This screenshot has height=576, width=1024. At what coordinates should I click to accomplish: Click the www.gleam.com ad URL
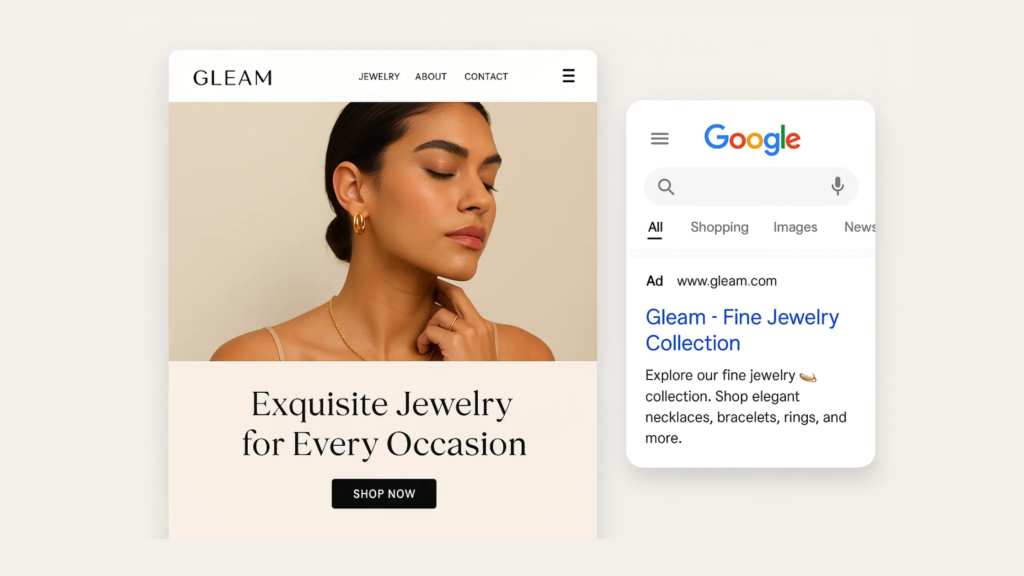coord(727,281)
